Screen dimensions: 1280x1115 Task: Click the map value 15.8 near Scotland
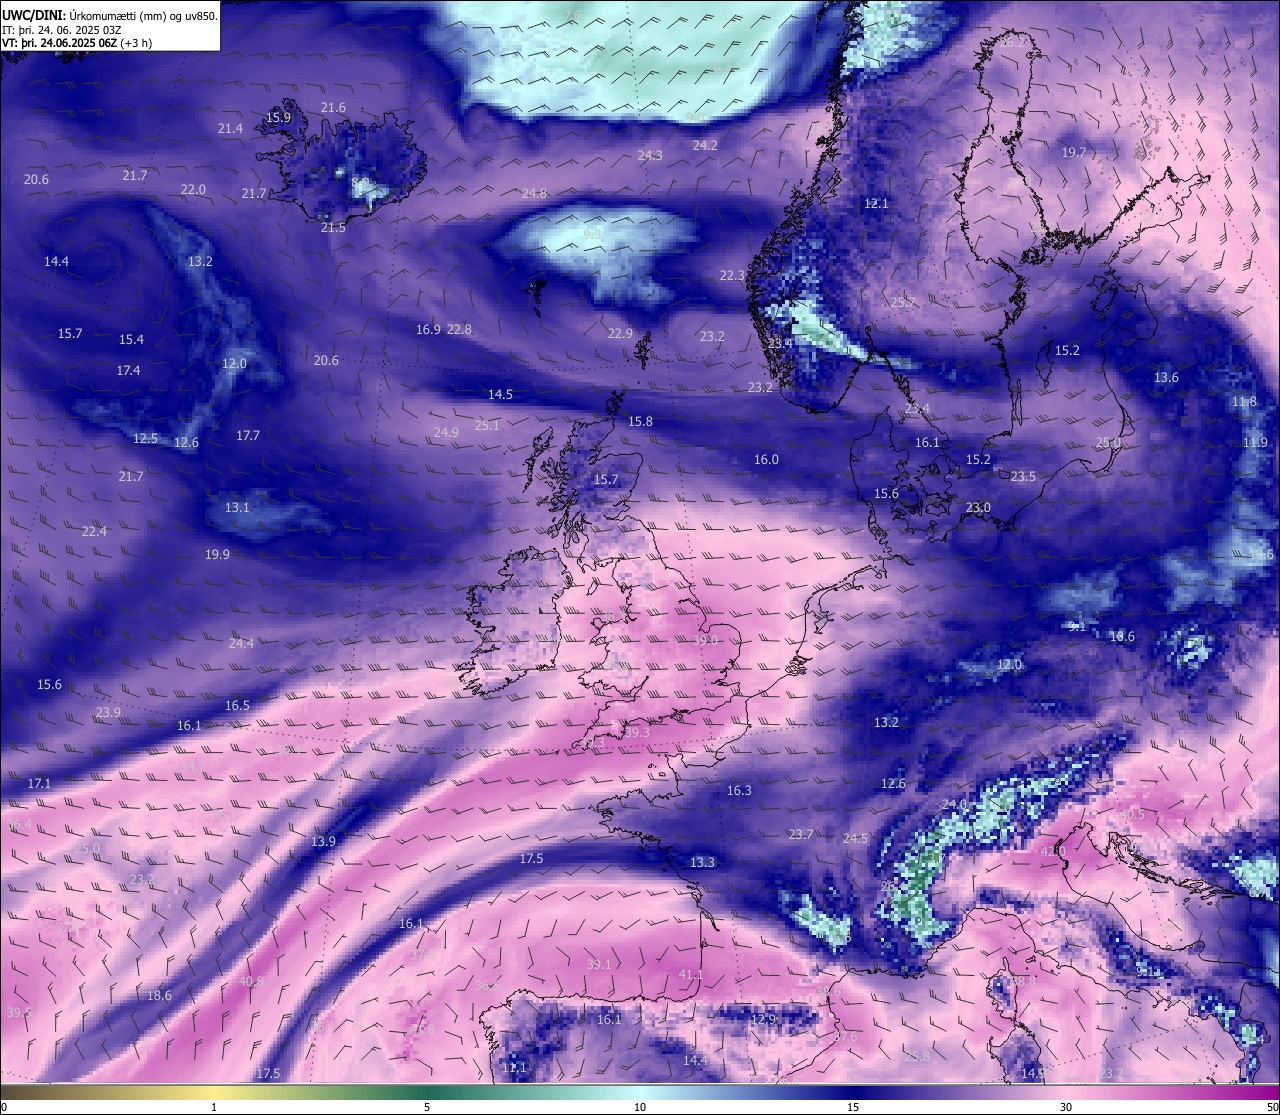point(640,422)
